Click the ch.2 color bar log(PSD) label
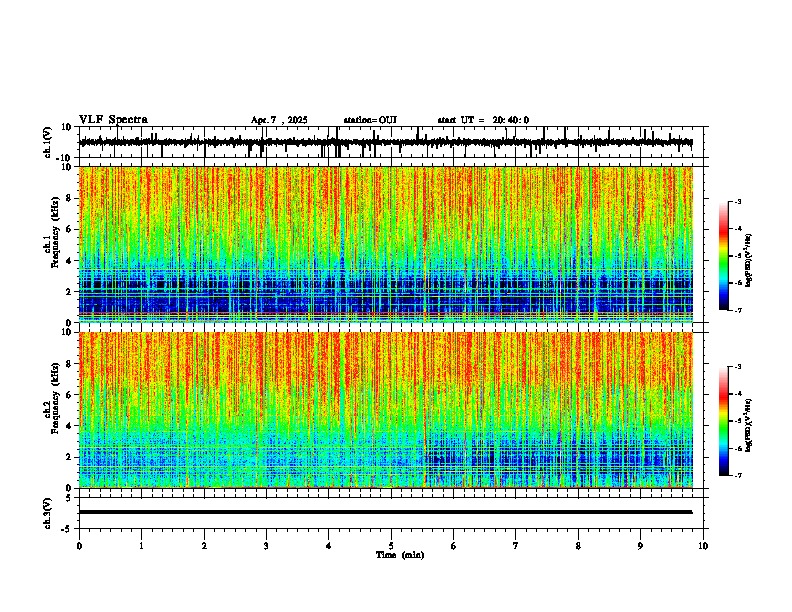The image size is (792, 612). coord(749,425)
